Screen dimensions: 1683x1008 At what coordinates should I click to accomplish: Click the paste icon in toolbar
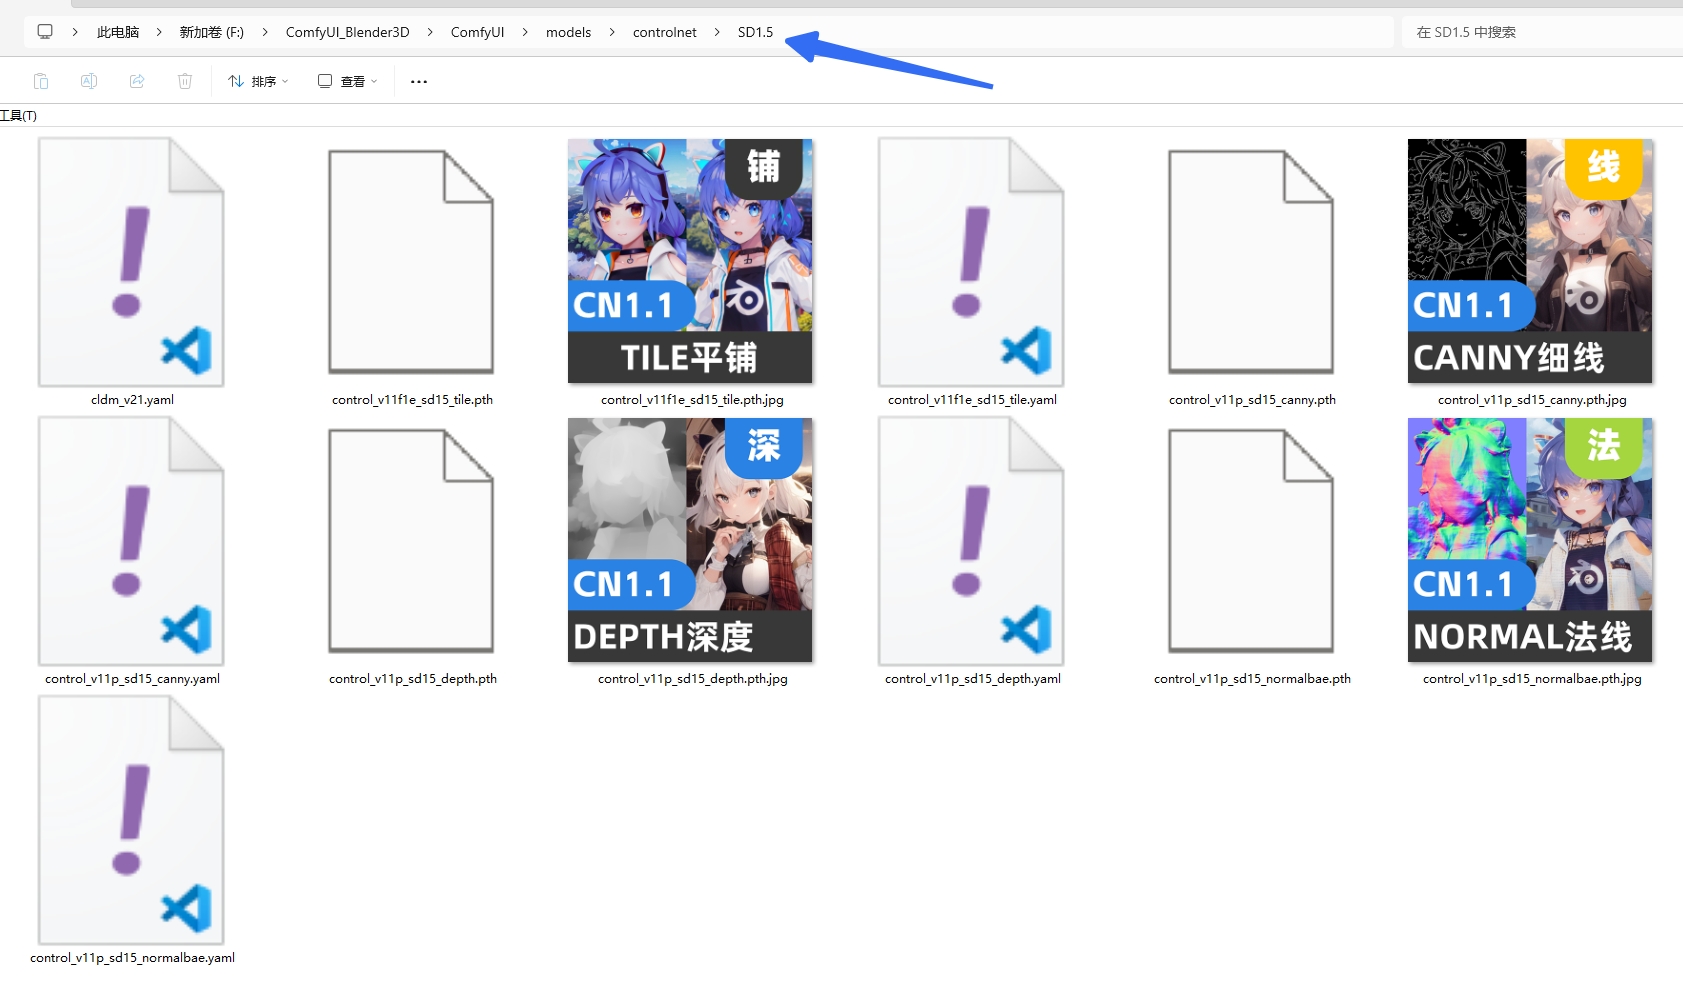[x=41, y=81]
